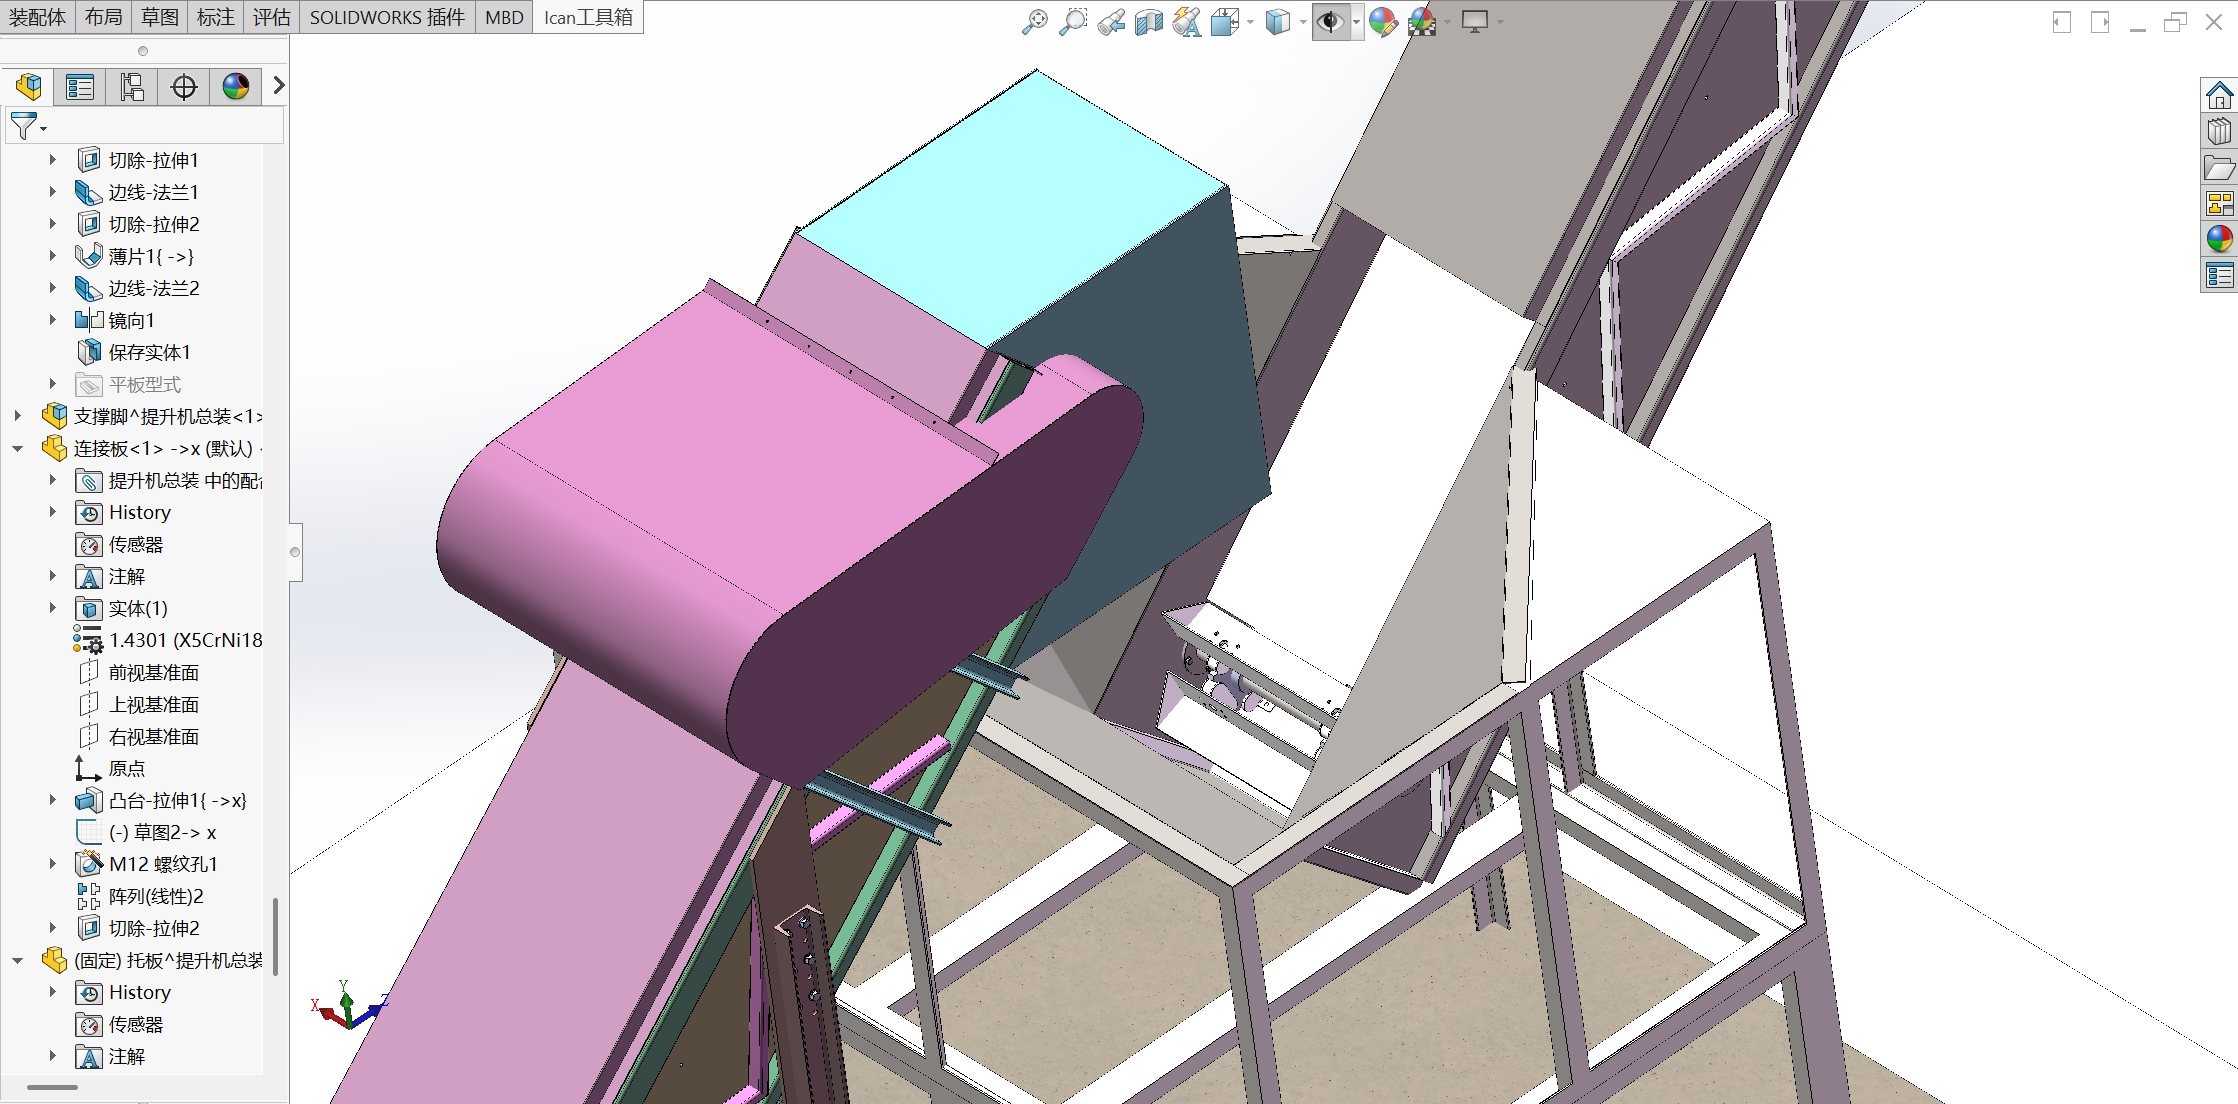
Task: Select the Zoom to Area tool
Action: click(x=1072, y=22)
